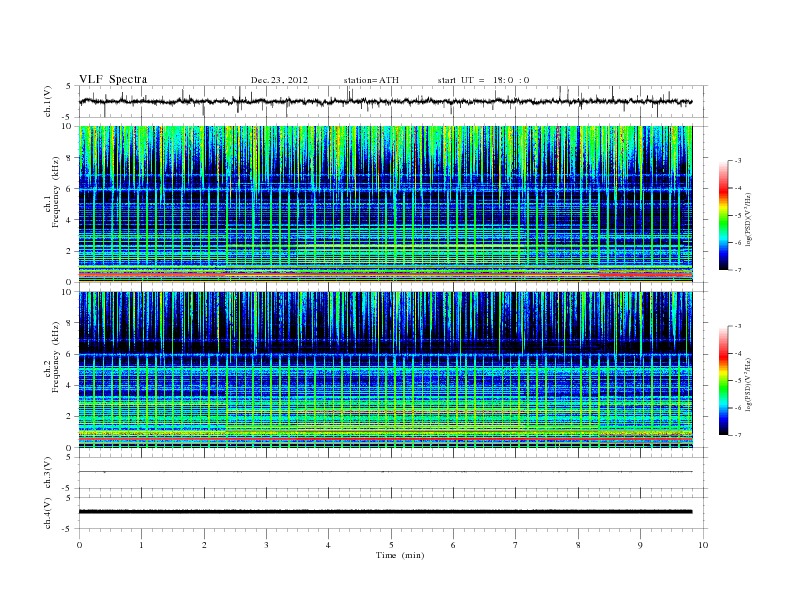Click the flat ch.3 voltage trace
The width and height of the screenshot is (792, 612).
click(385, 472)
